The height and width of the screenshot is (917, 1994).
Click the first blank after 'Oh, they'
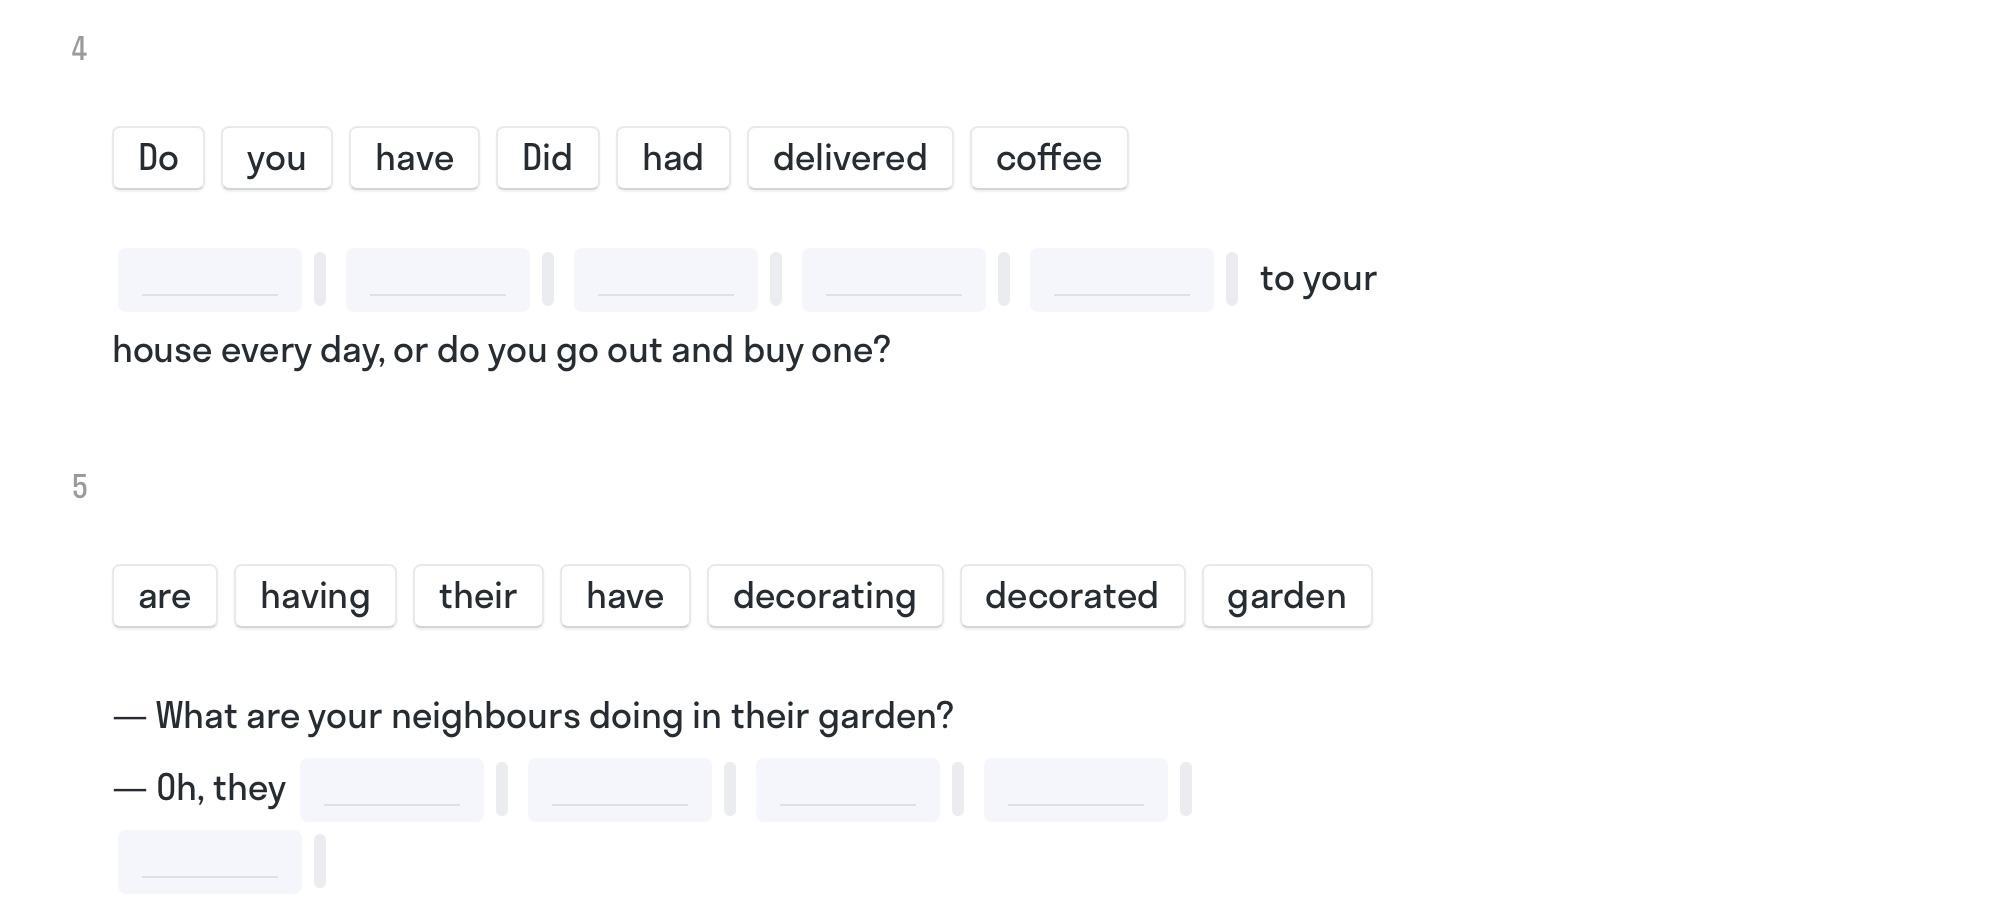click(392, 790)
